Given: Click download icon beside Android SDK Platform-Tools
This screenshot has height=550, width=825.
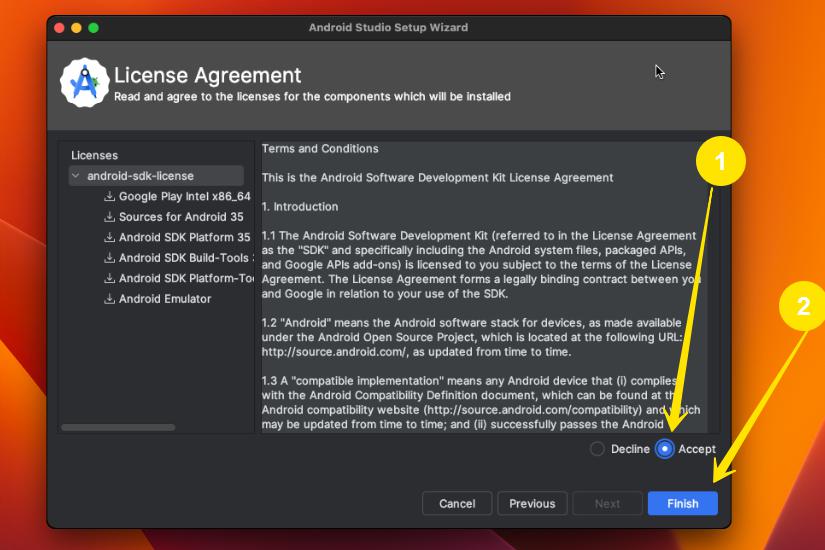Looking at the screenshot, I should click(x=109, y=278).
